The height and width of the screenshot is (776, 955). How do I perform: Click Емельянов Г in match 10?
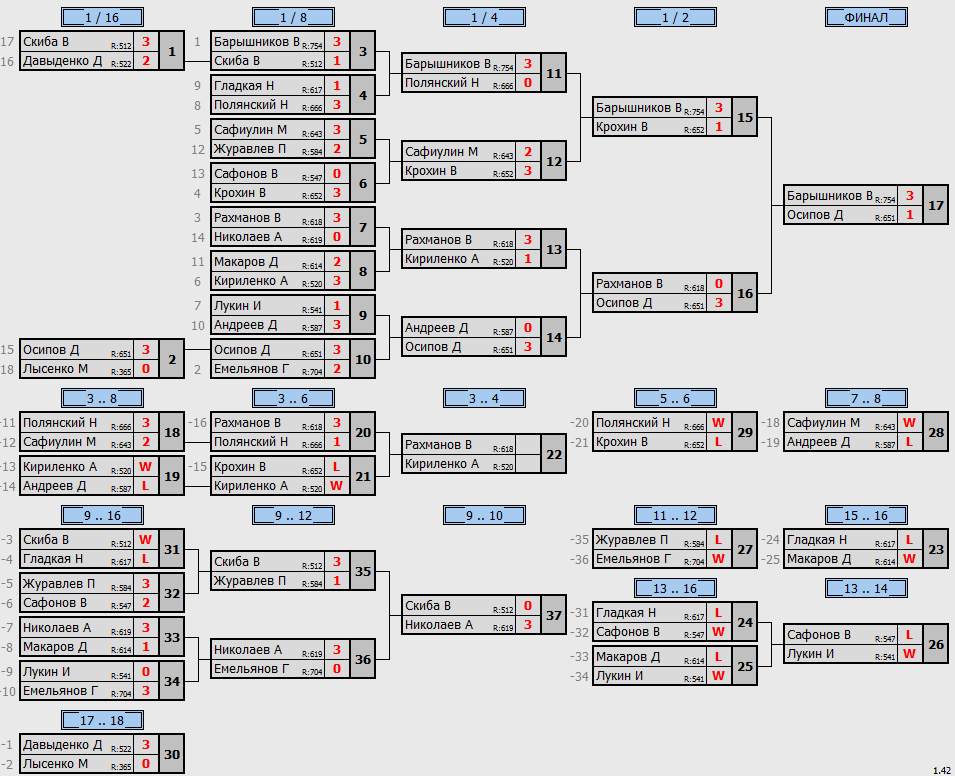[x=251, y=369]
